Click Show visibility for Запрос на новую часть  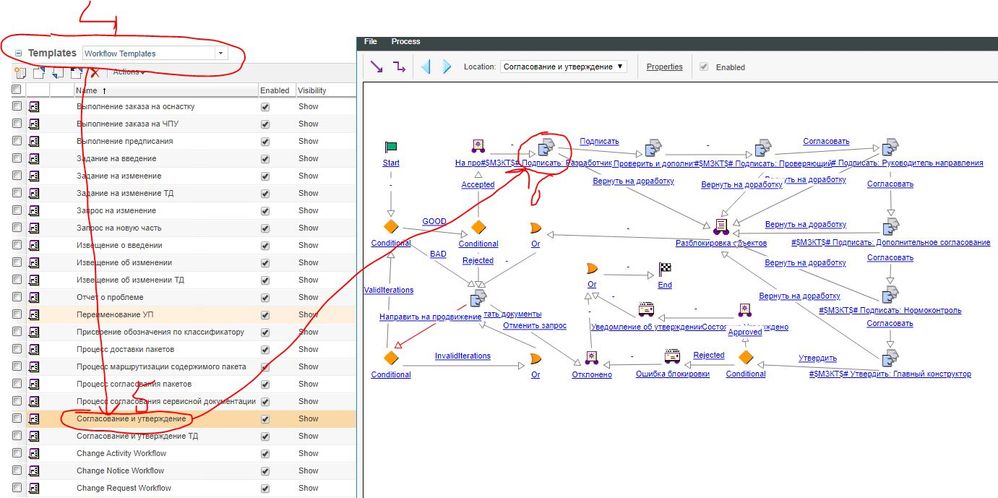pyautogui.click(x=308, y=228)
